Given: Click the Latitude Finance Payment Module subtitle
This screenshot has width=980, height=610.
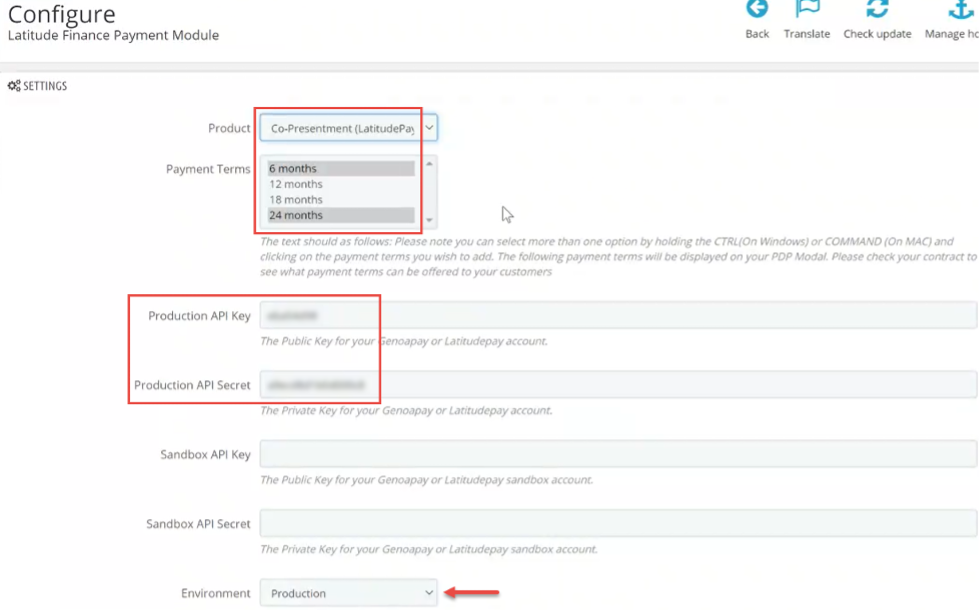Looking at the screenshot, I should point(113,35).
